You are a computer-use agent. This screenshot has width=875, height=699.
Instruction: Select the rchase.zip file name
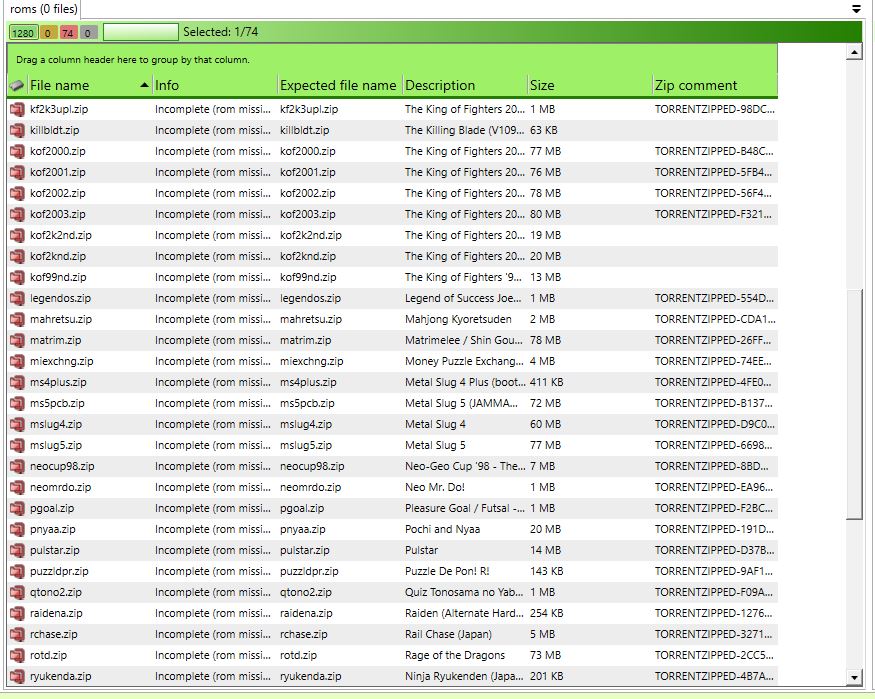point(54,634)
